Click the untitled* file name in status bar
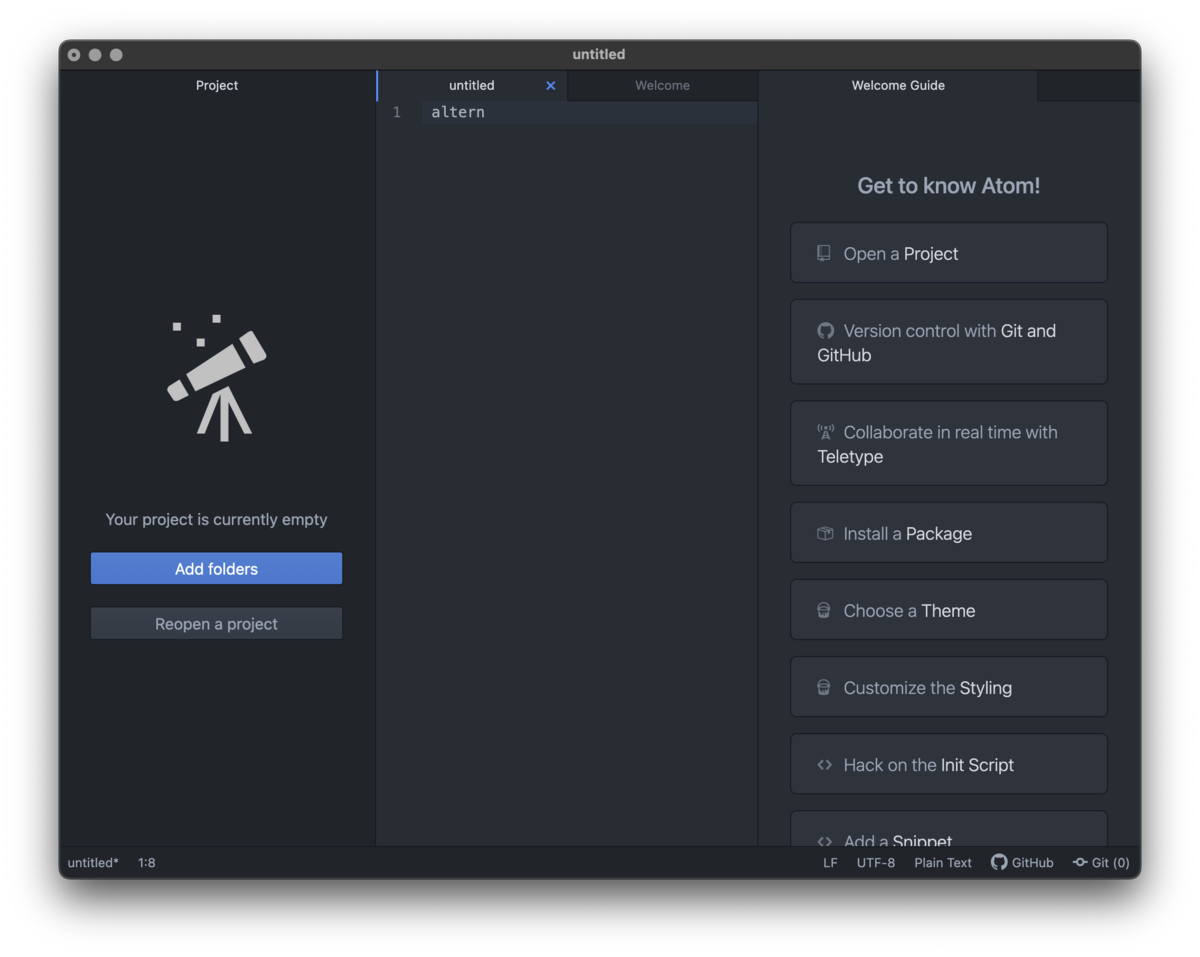 (93, 863)
